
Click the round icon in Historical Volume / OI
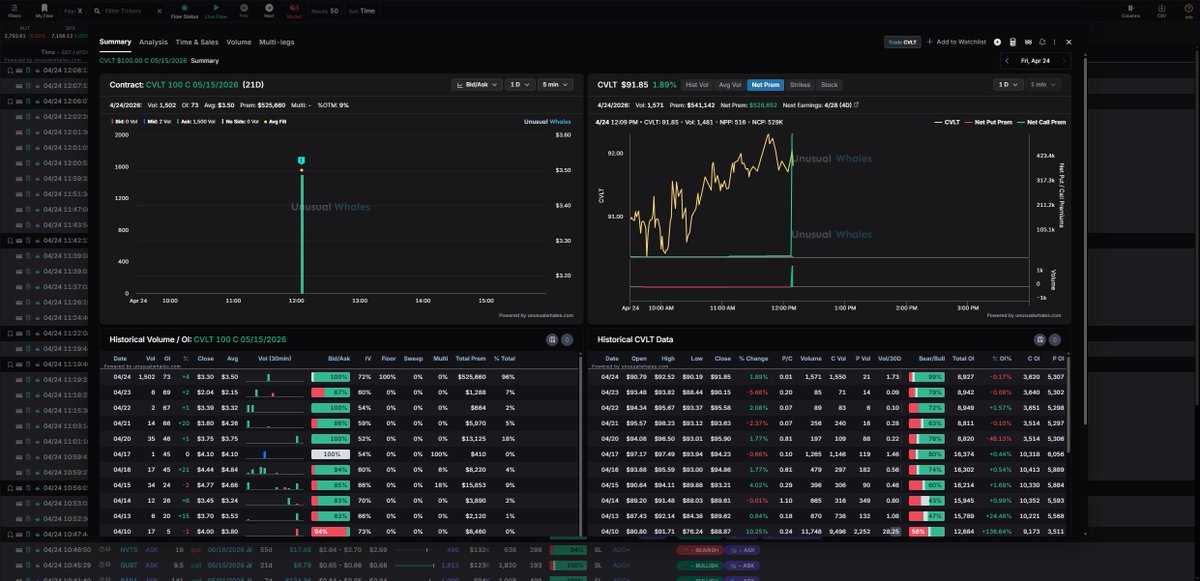tap(566, 340)
